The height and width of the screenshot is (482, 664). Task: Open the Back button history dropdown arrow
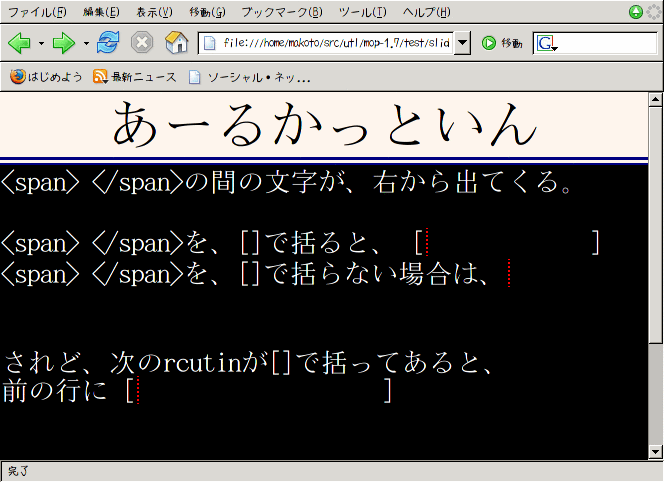pyautogui.click(x=41, y=43)
